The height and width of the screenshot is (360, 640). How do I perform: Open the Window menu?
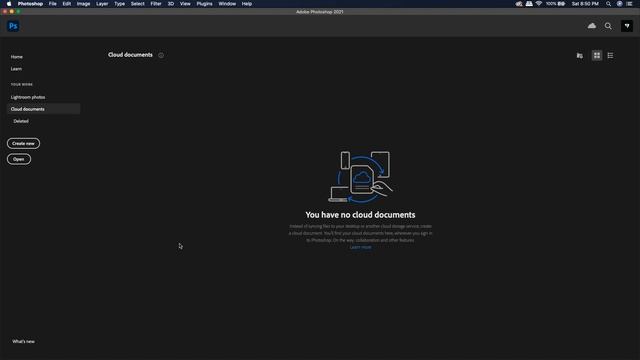227,4
